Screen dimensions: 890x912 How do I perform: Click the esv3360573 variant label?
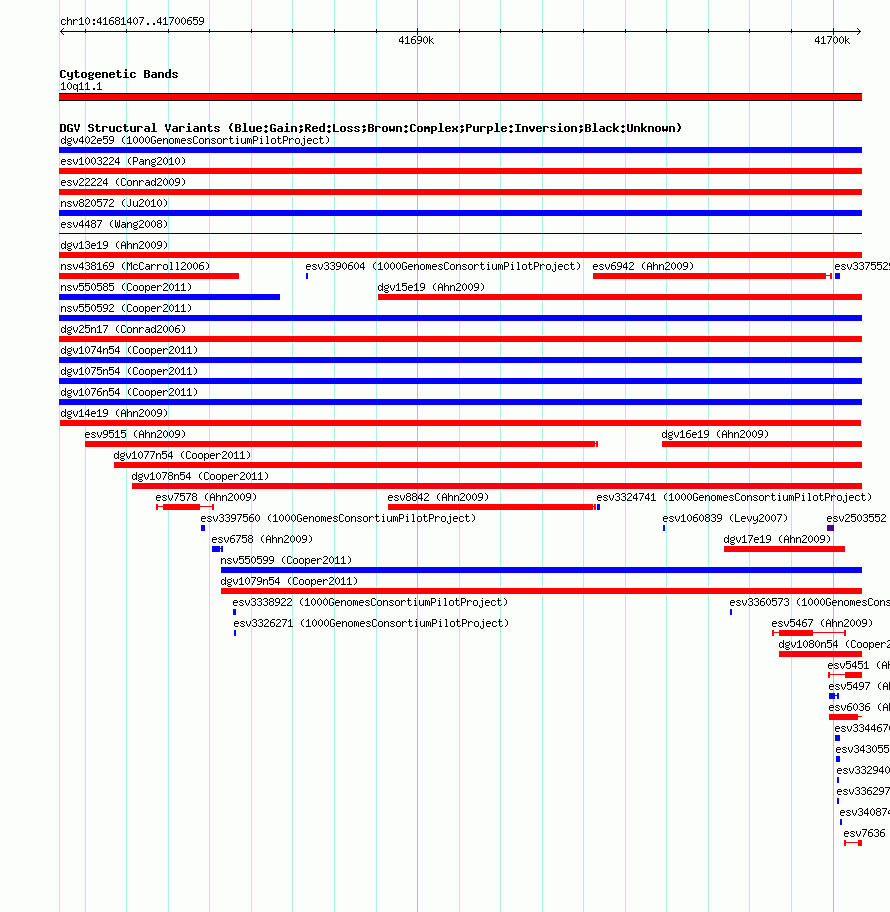(x=810, y=602)
